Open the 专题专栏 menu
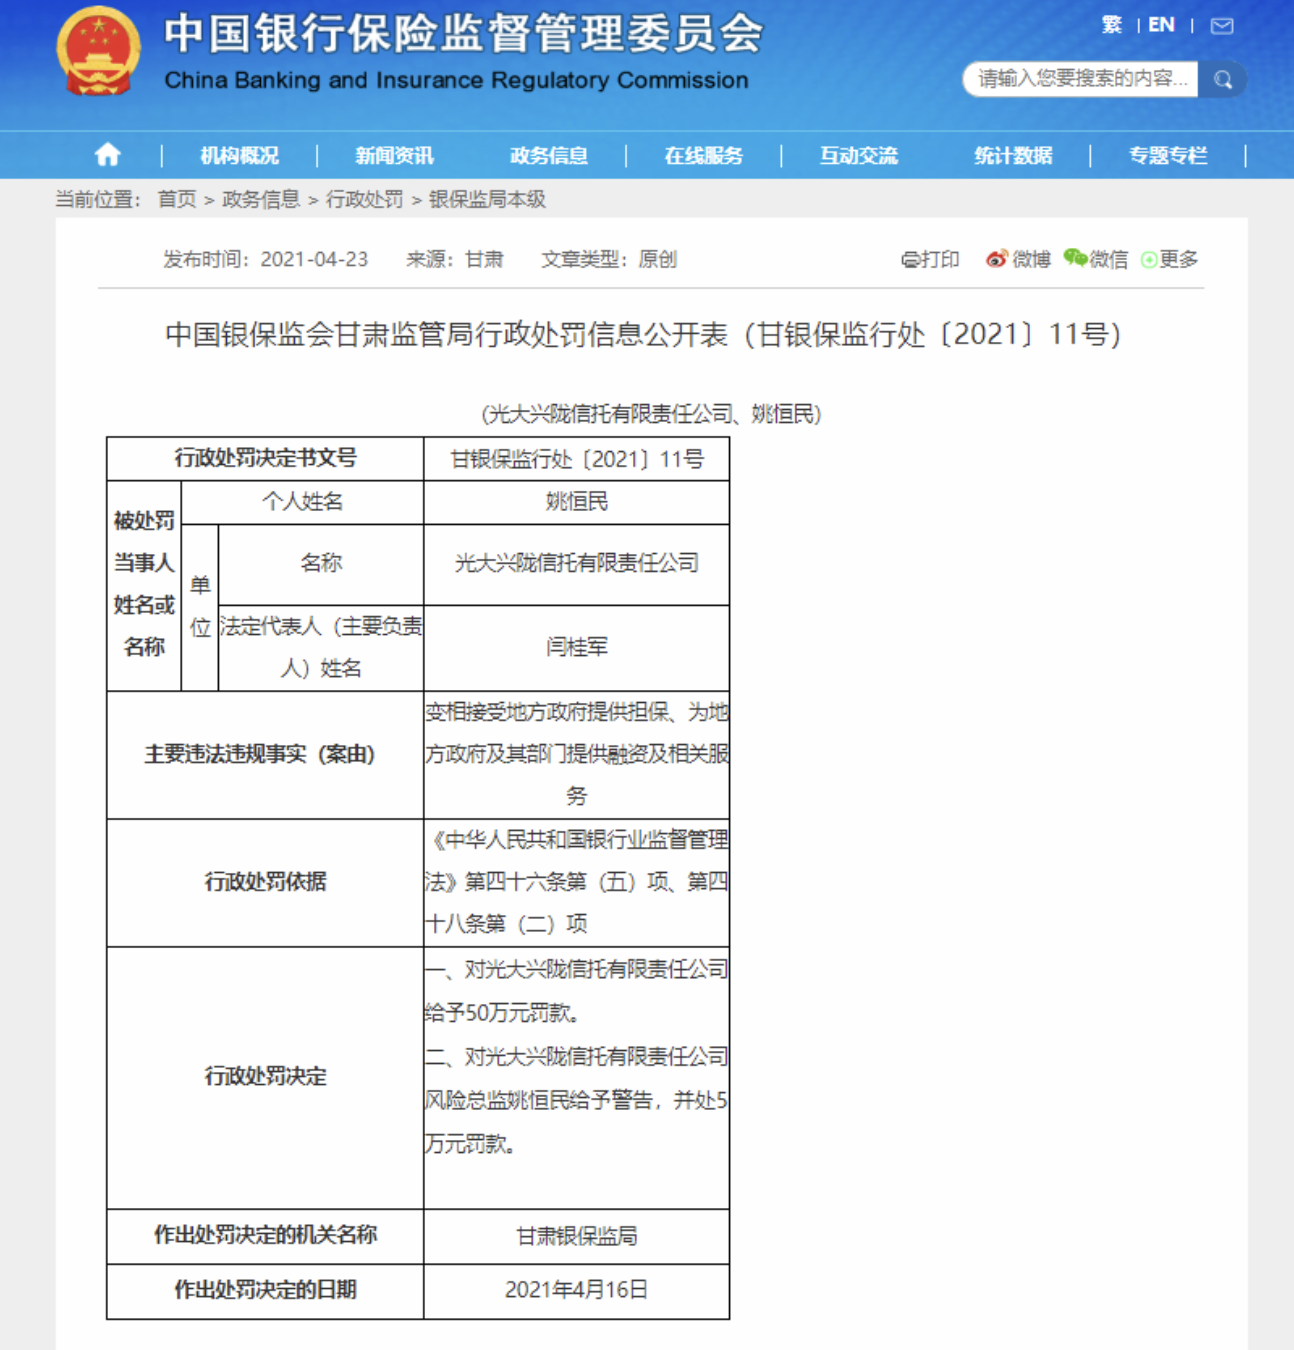The image size is (1294, 1350). click(x=1168, y=156)
